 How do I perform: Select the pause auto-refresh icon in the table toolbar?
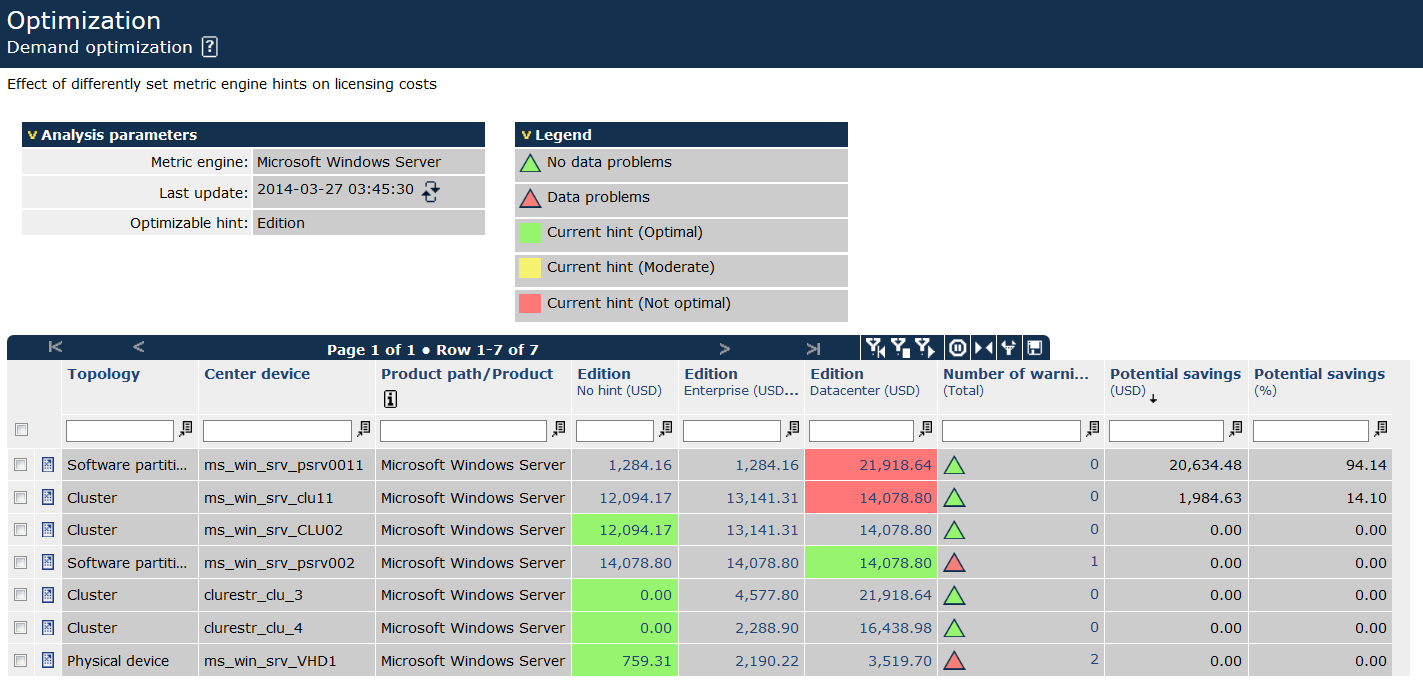coord(957,347)
